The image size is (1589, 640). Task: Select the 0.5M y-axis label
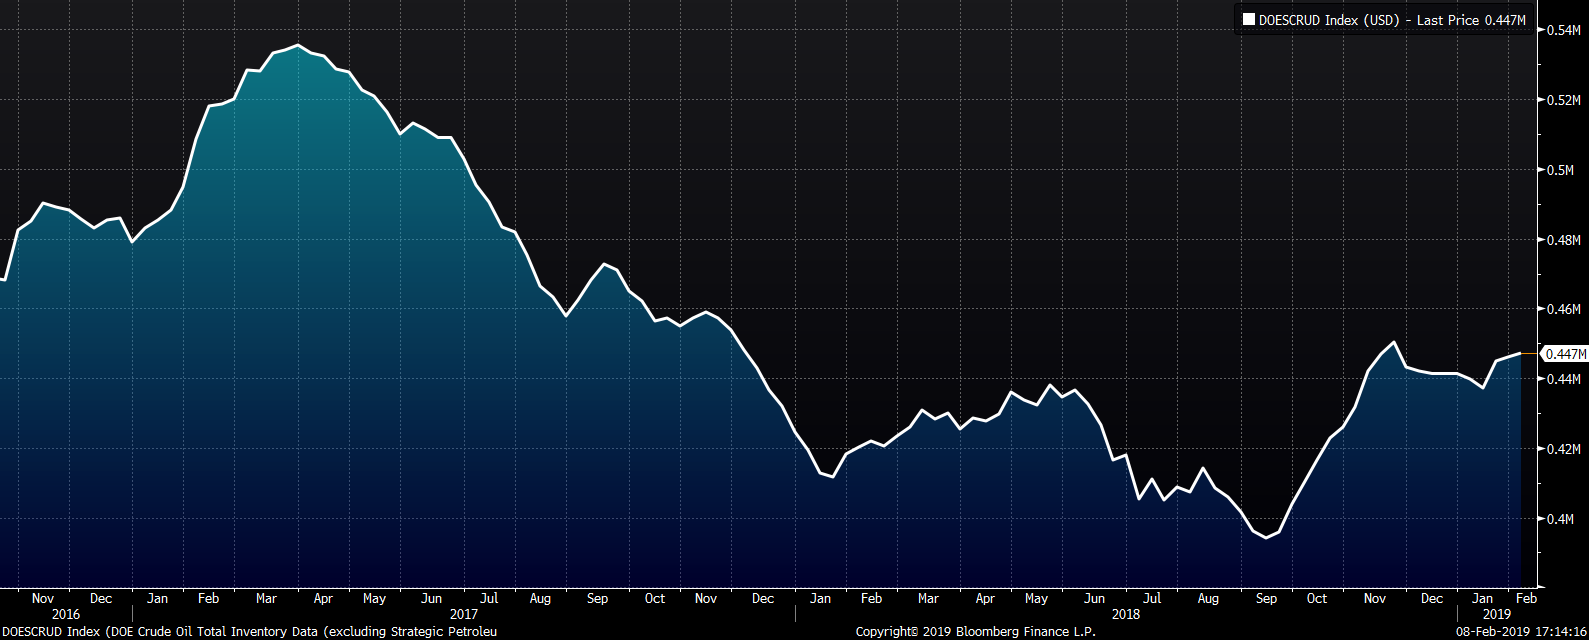(x=1560, y=171)
